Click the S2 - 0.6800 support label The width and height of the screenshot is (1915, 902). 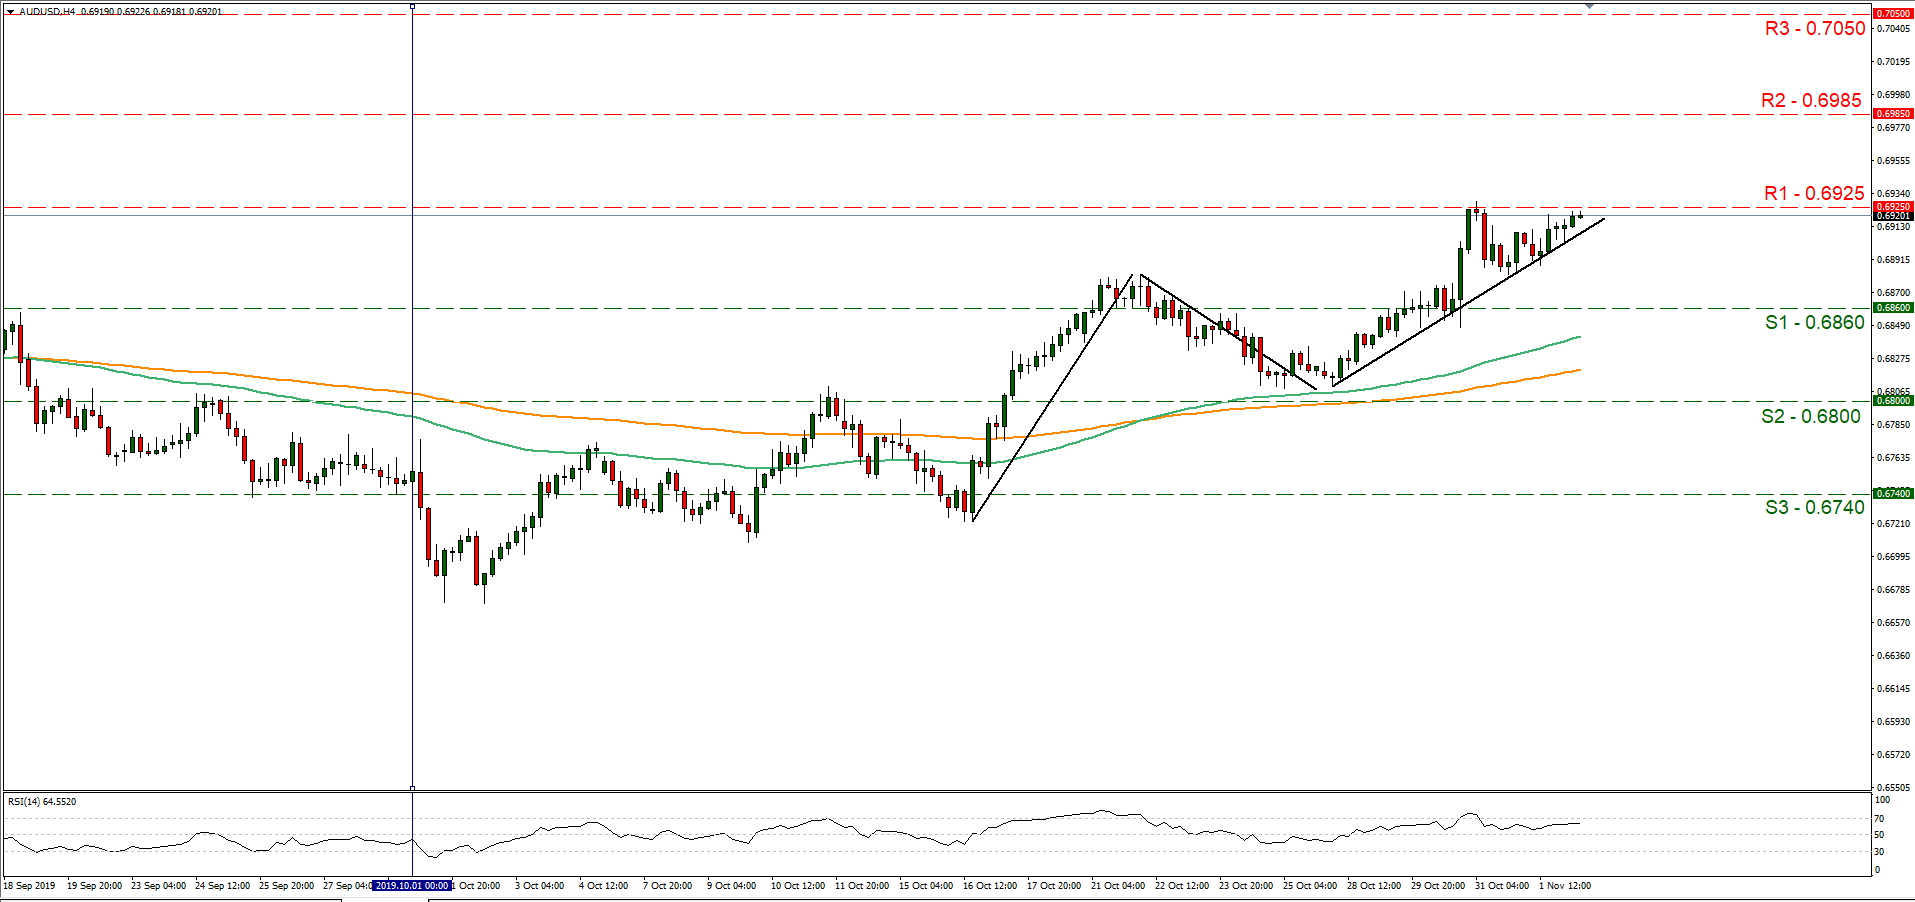pyautogui.click(x=1811, y=417)
